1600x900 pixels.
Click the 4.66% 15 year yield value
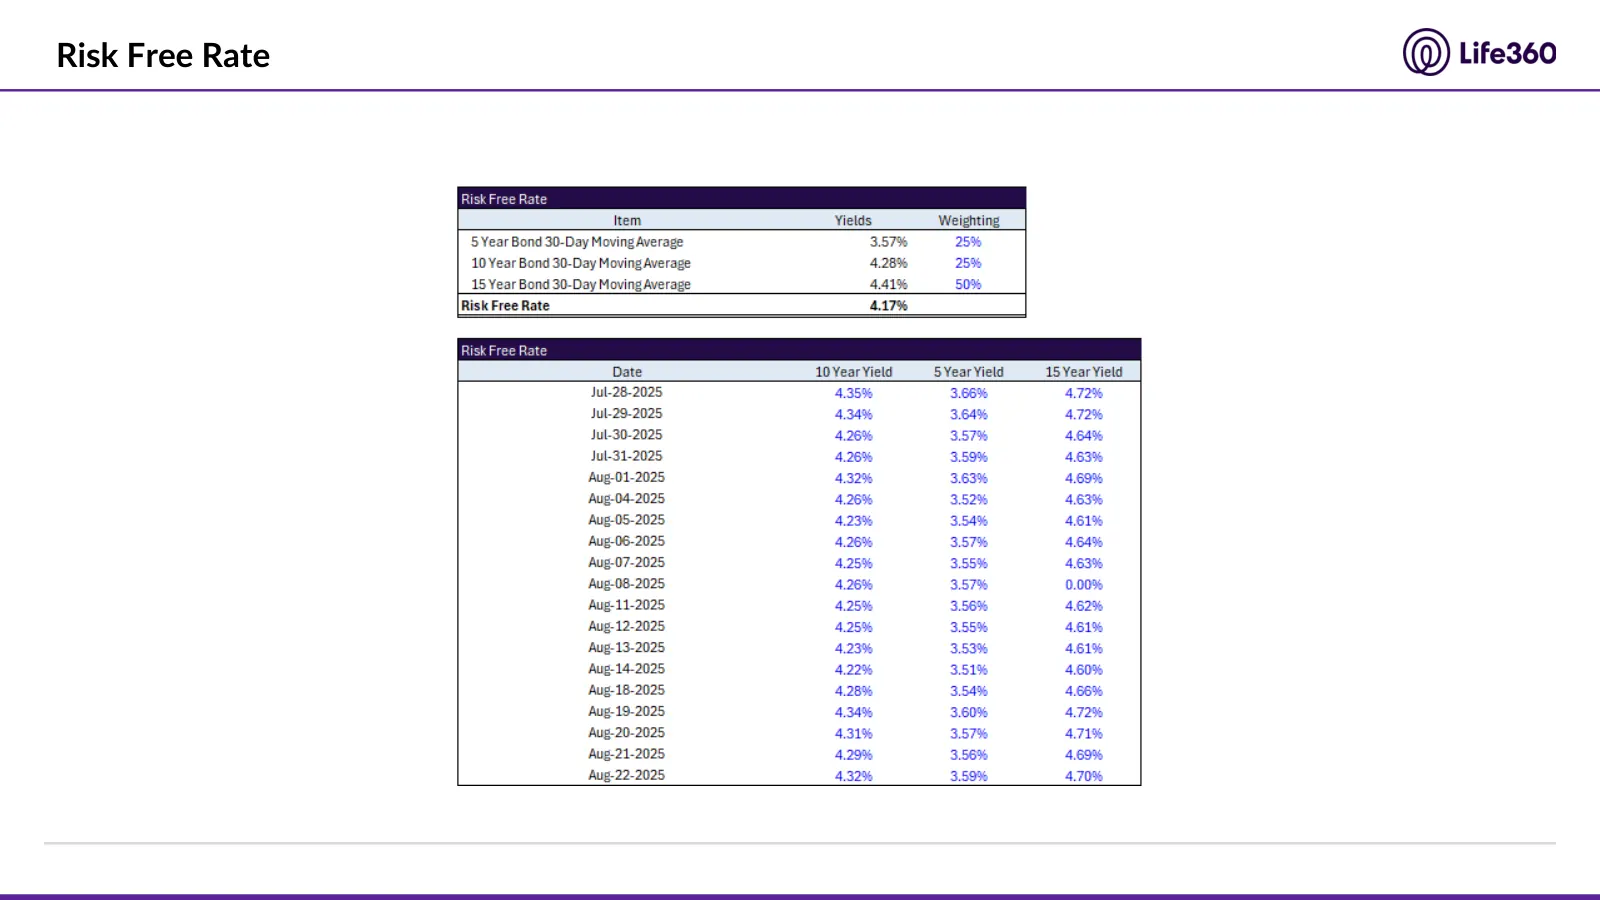click(1084, 691)
